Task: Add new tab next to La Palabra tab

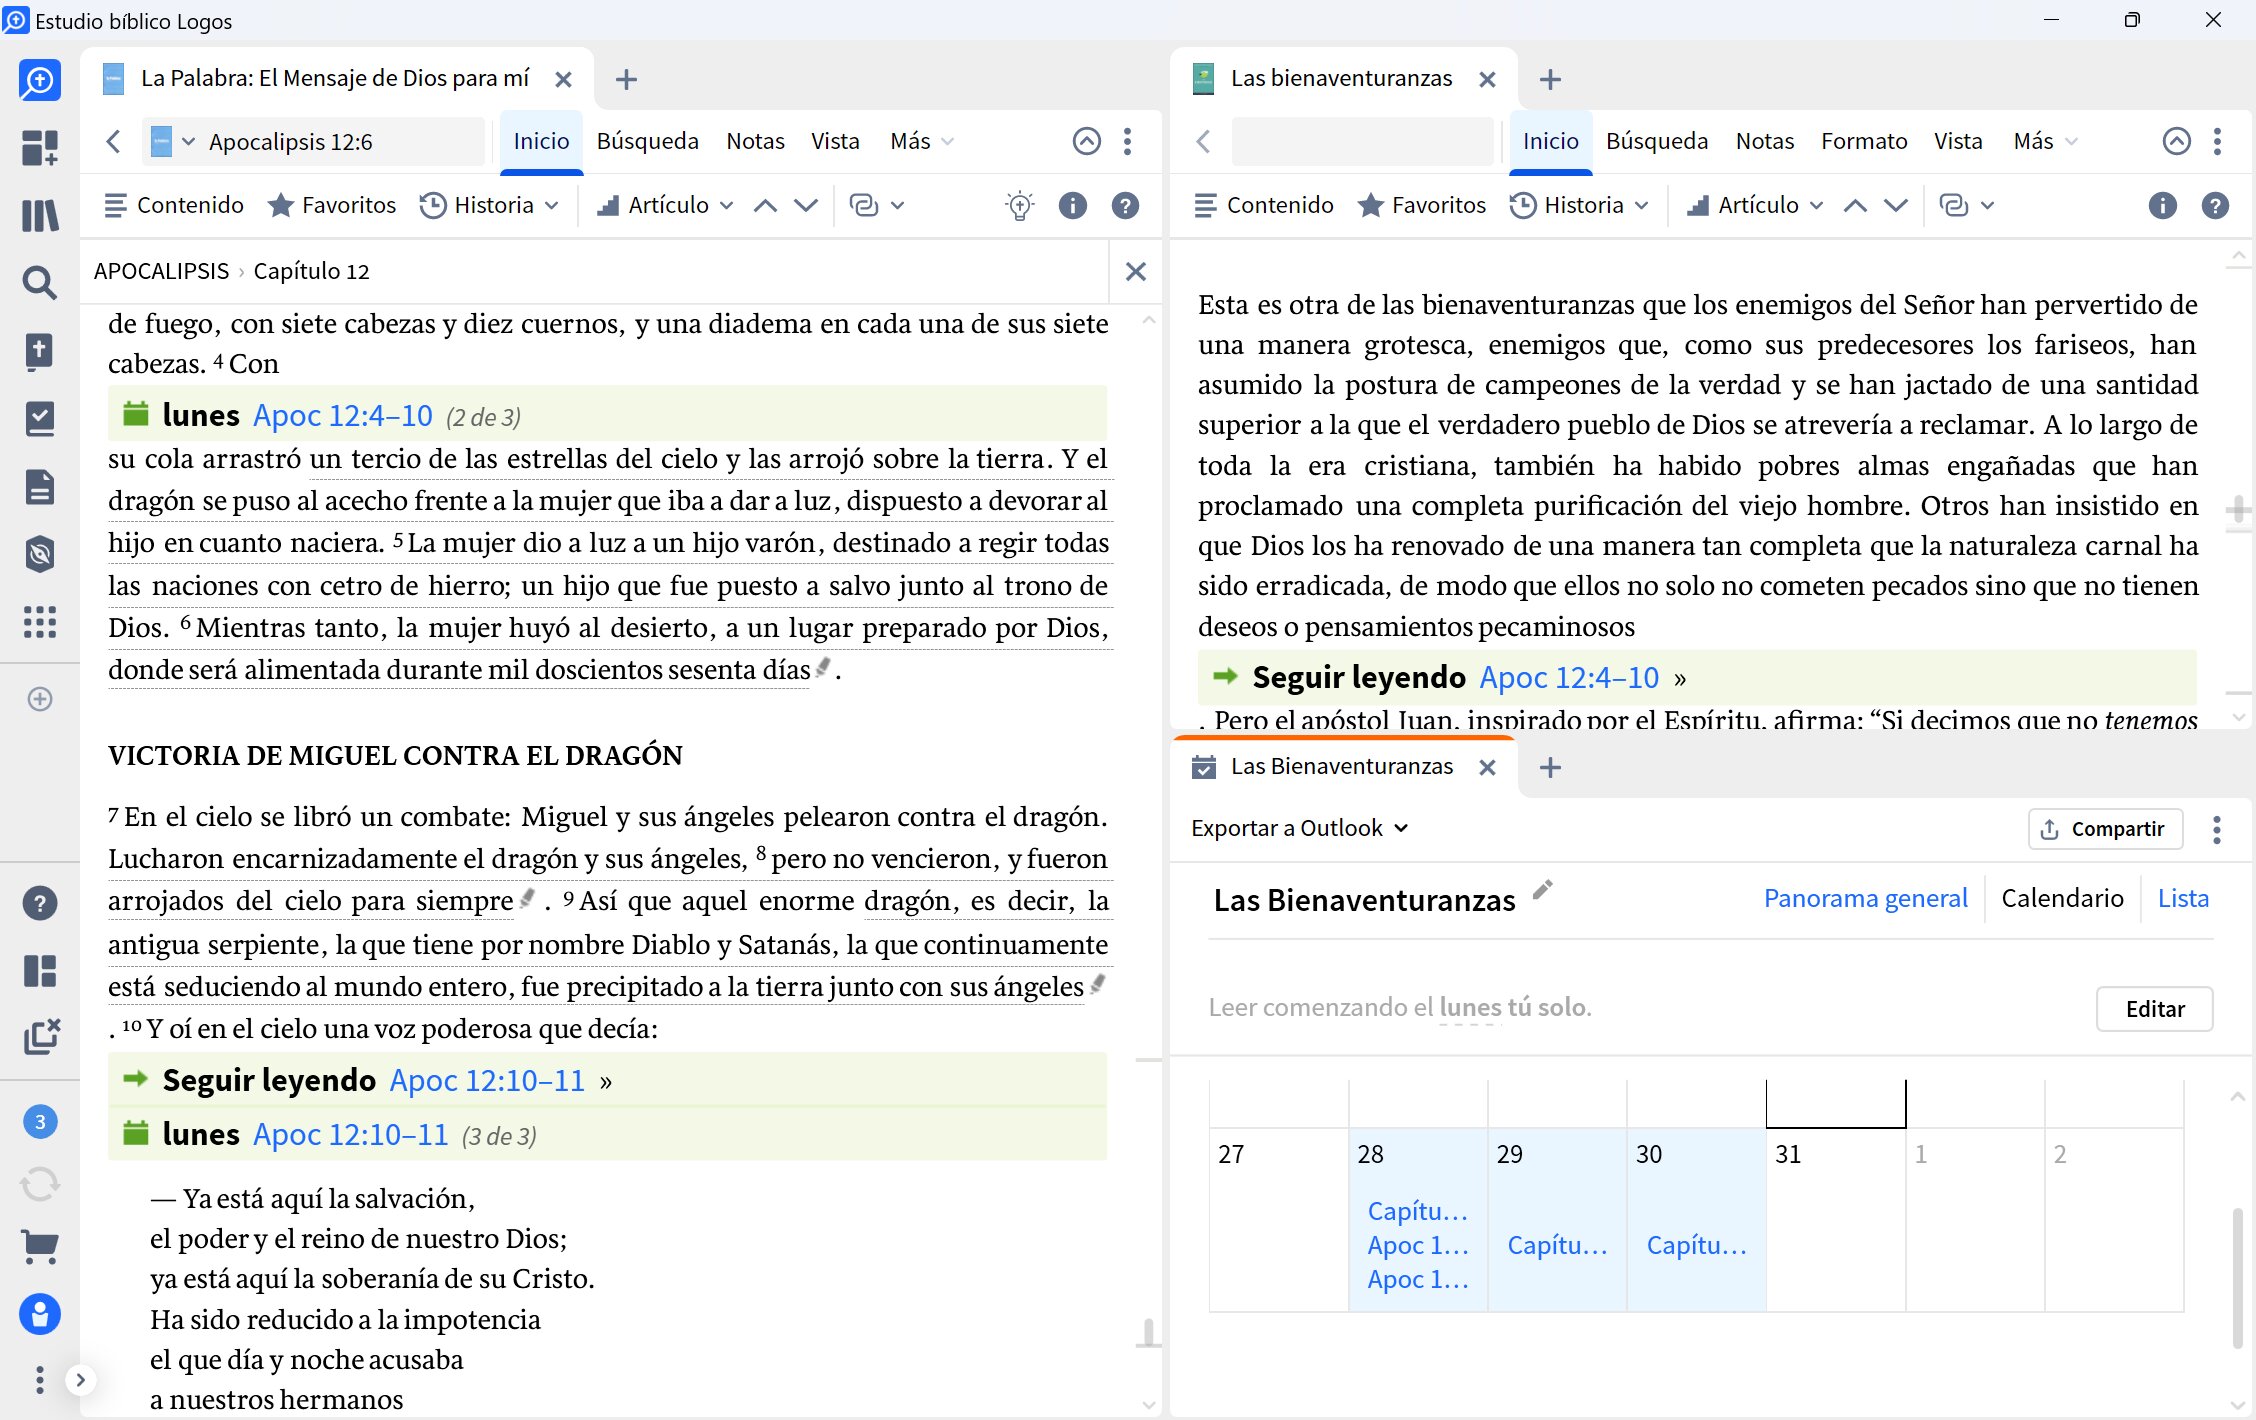Action: point(626,79)
